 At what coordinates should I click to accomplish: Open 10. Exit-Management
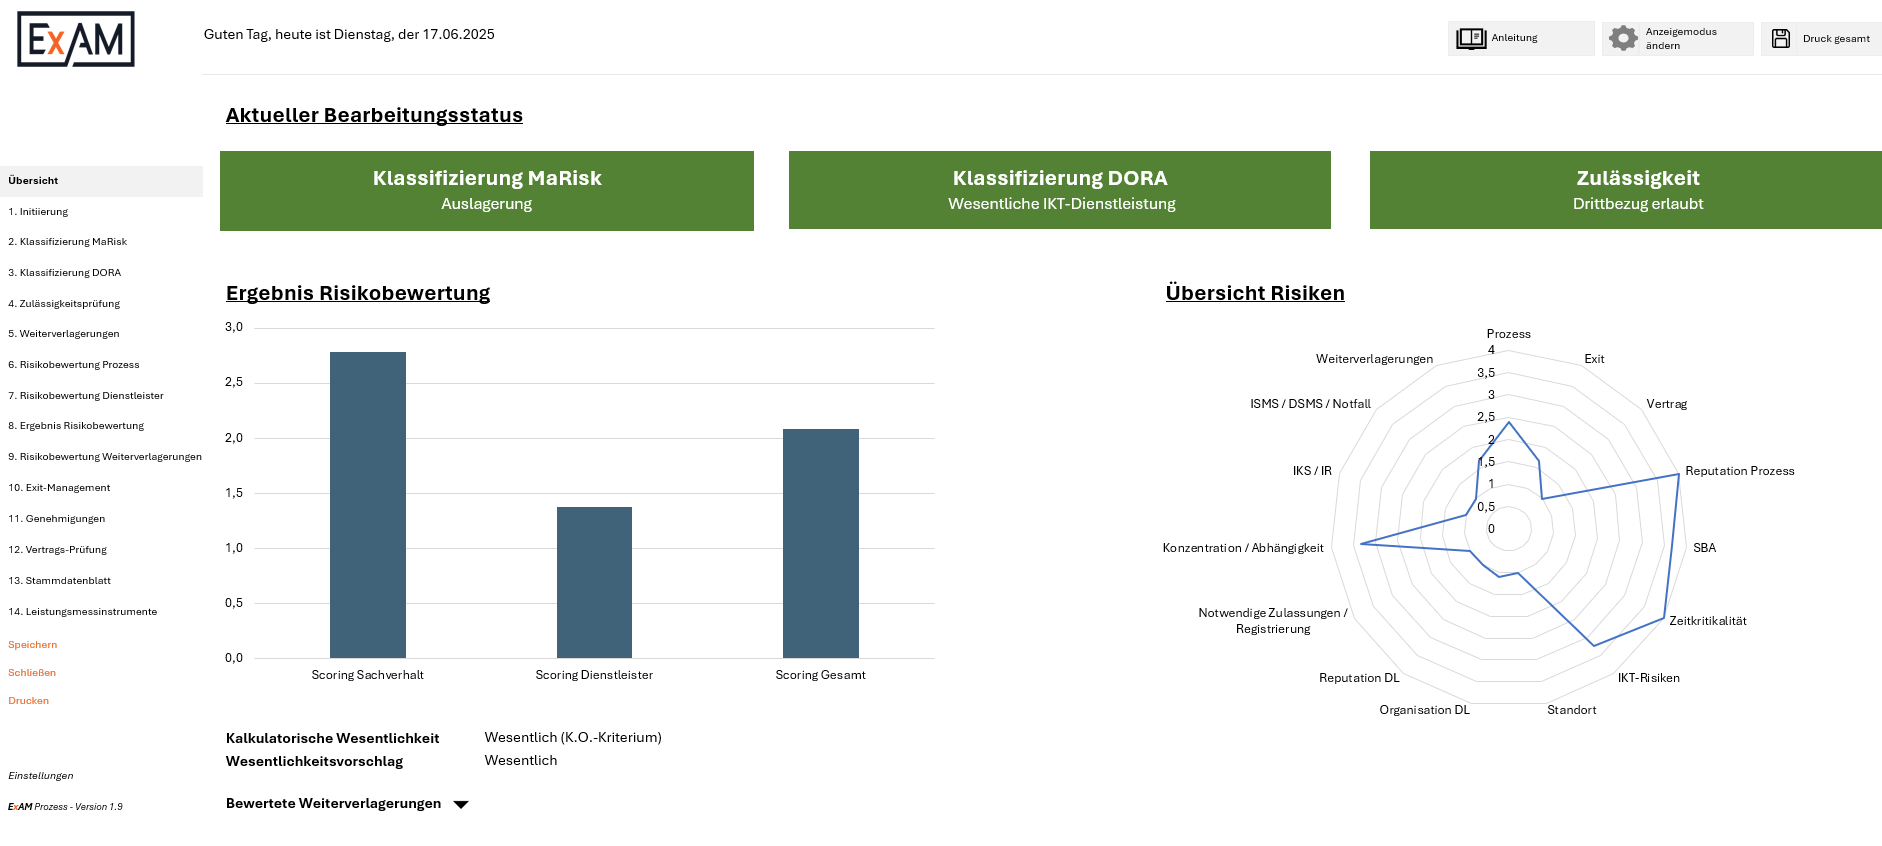[x=59, y=488]
